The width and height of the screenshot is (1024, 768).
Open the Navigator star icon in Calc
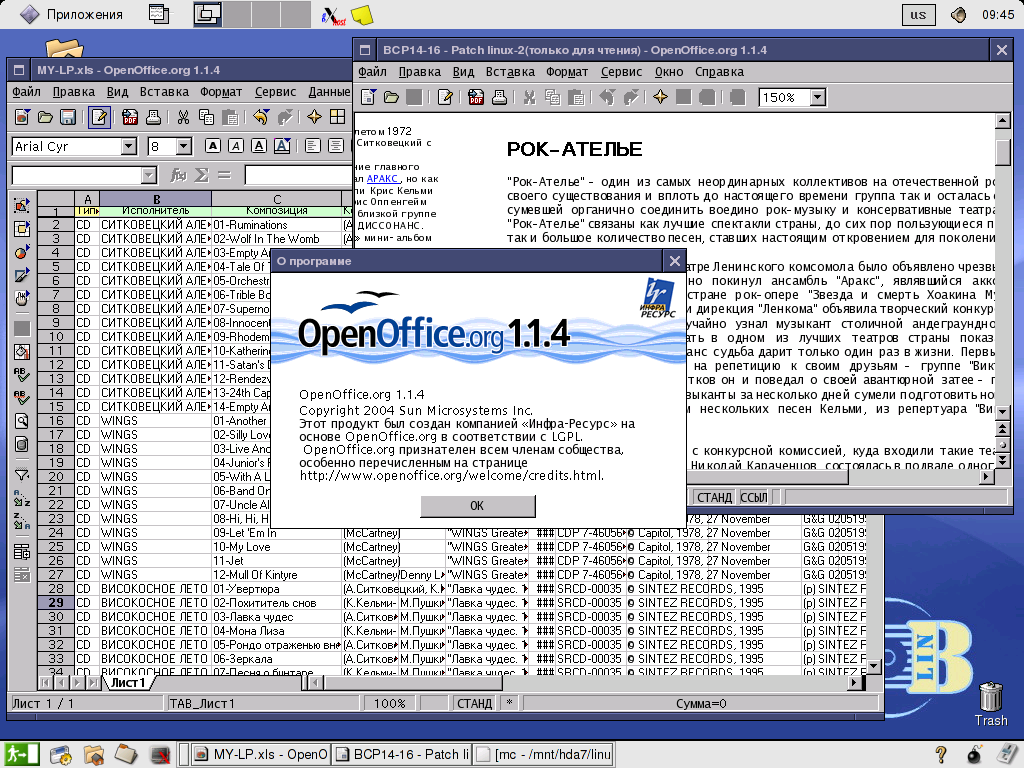pos(314,118)
